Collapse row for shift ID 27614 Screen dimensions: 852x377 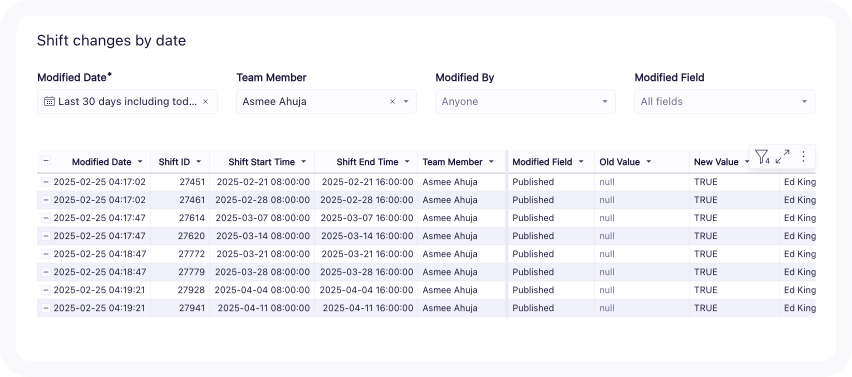pos(46,218)
